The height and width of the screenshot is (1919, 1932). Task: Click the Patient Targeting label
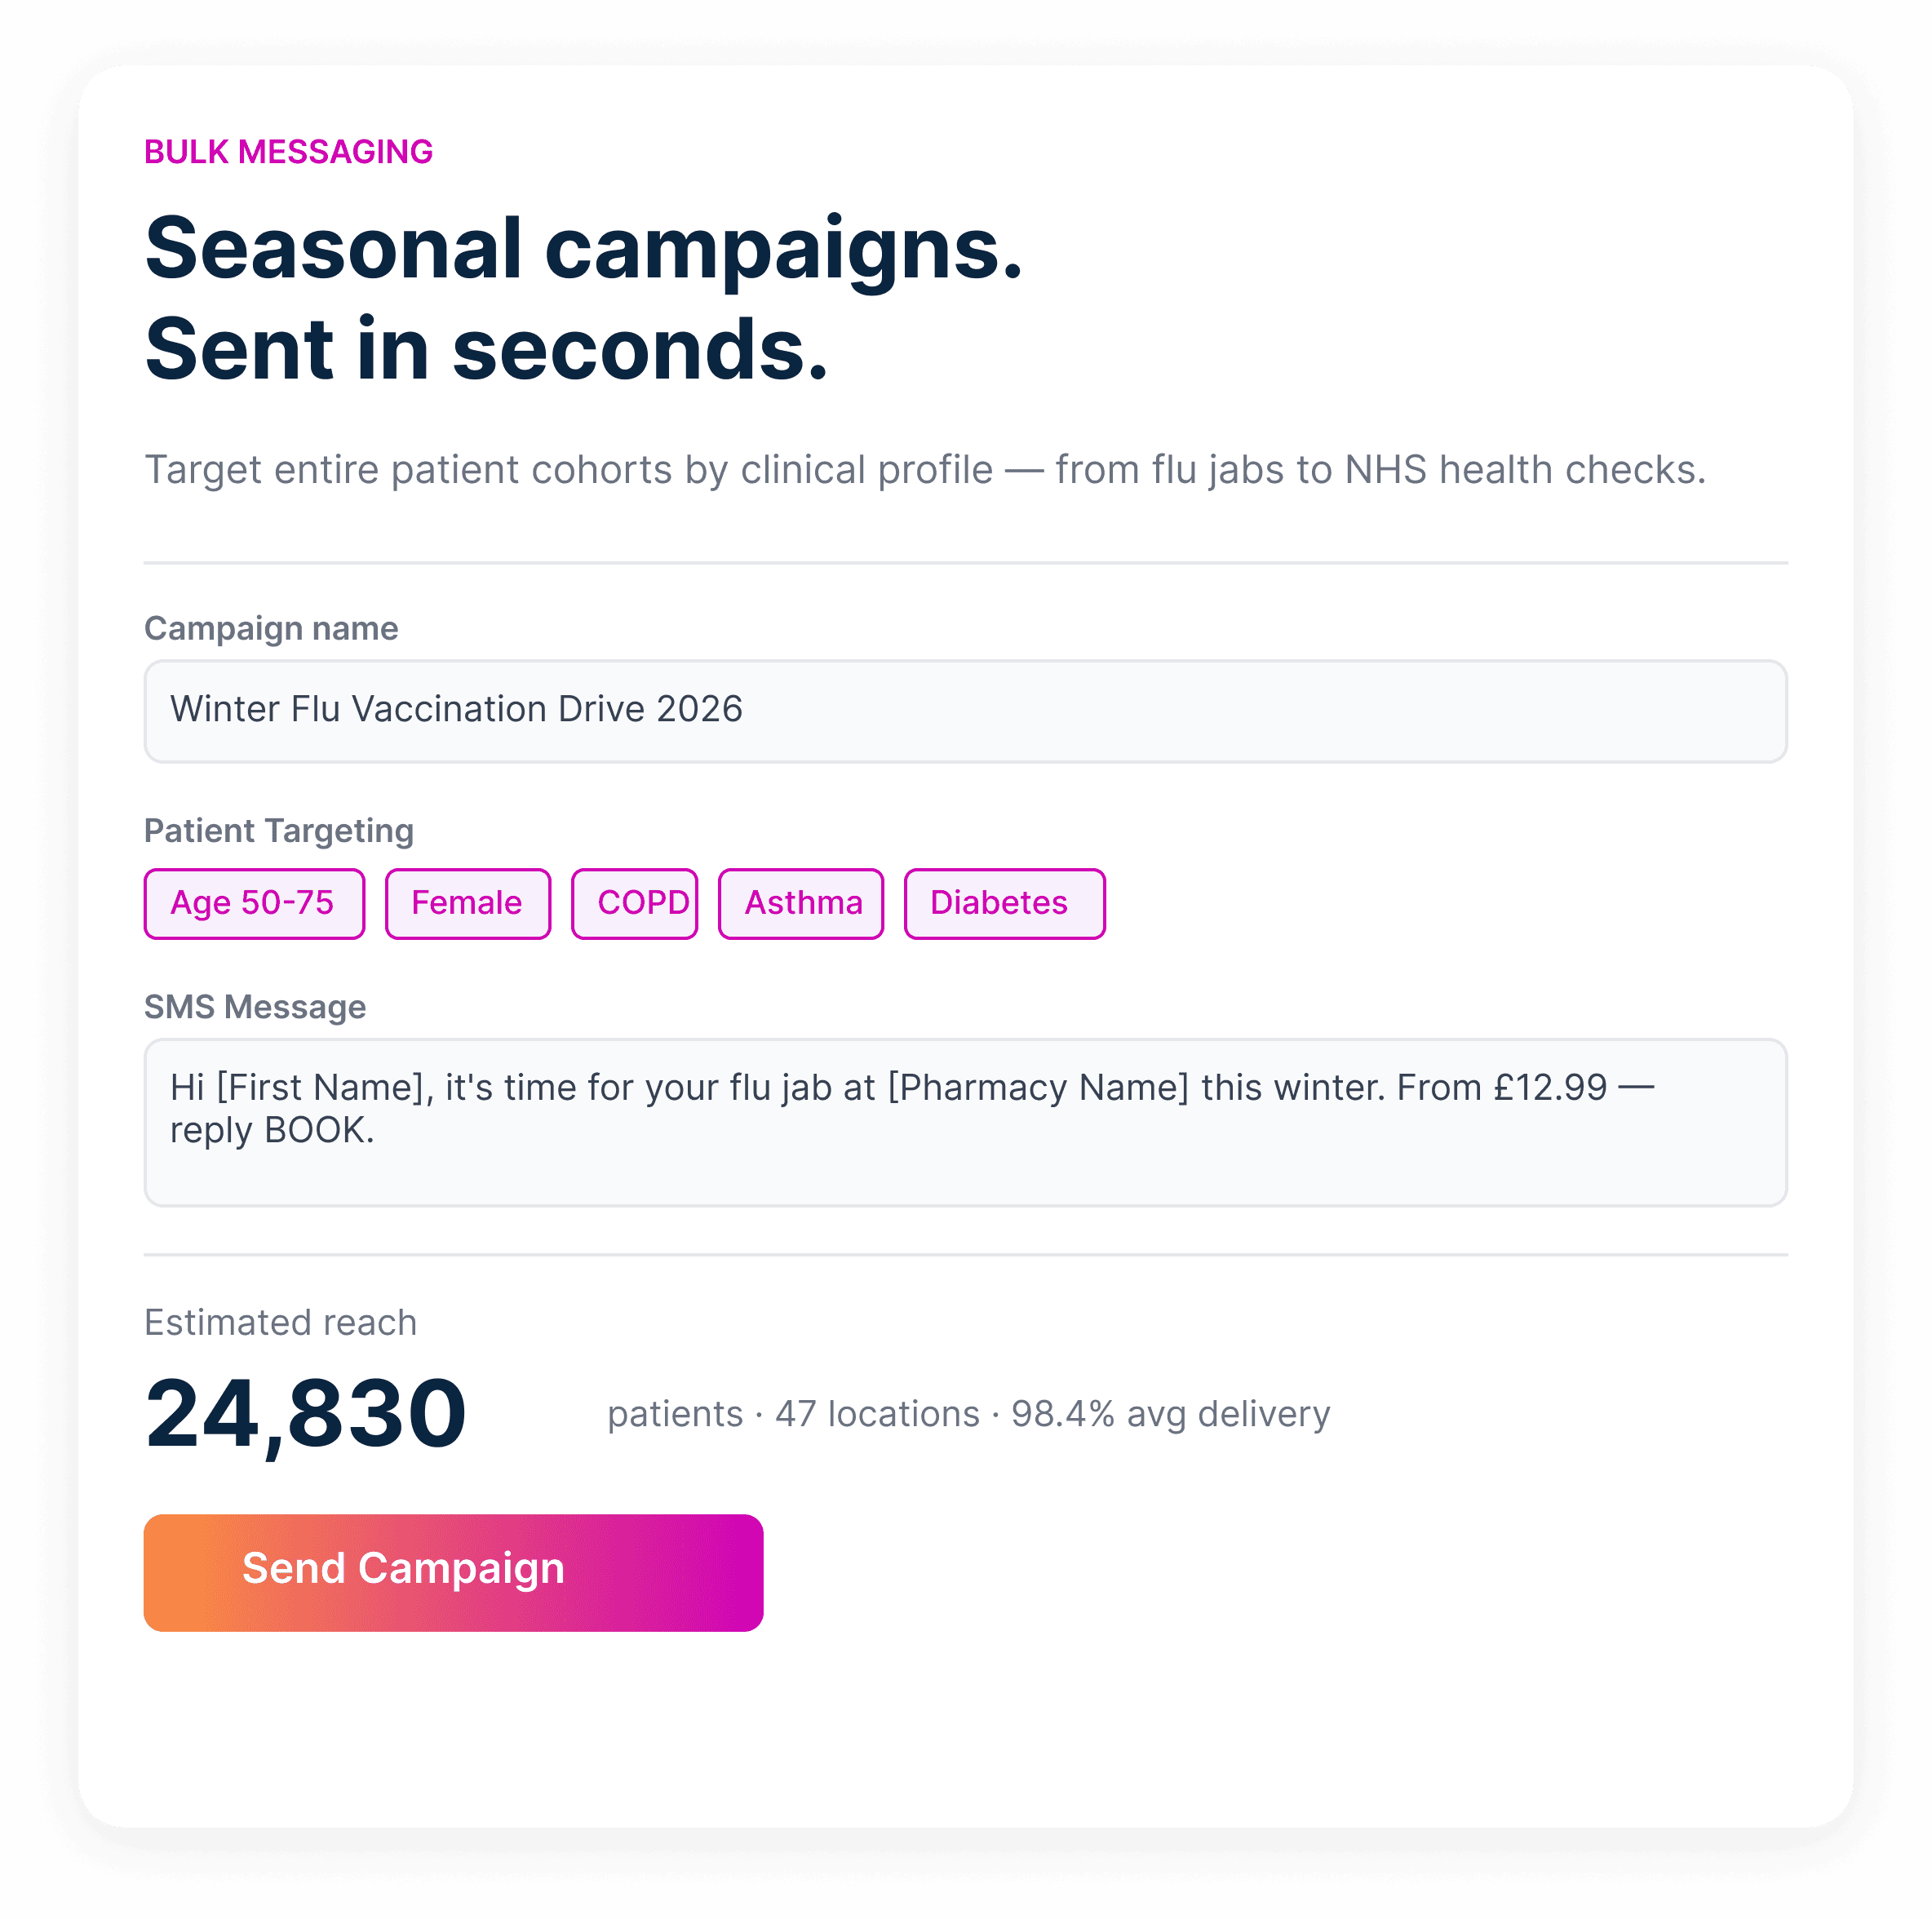[x=279, y=831]
